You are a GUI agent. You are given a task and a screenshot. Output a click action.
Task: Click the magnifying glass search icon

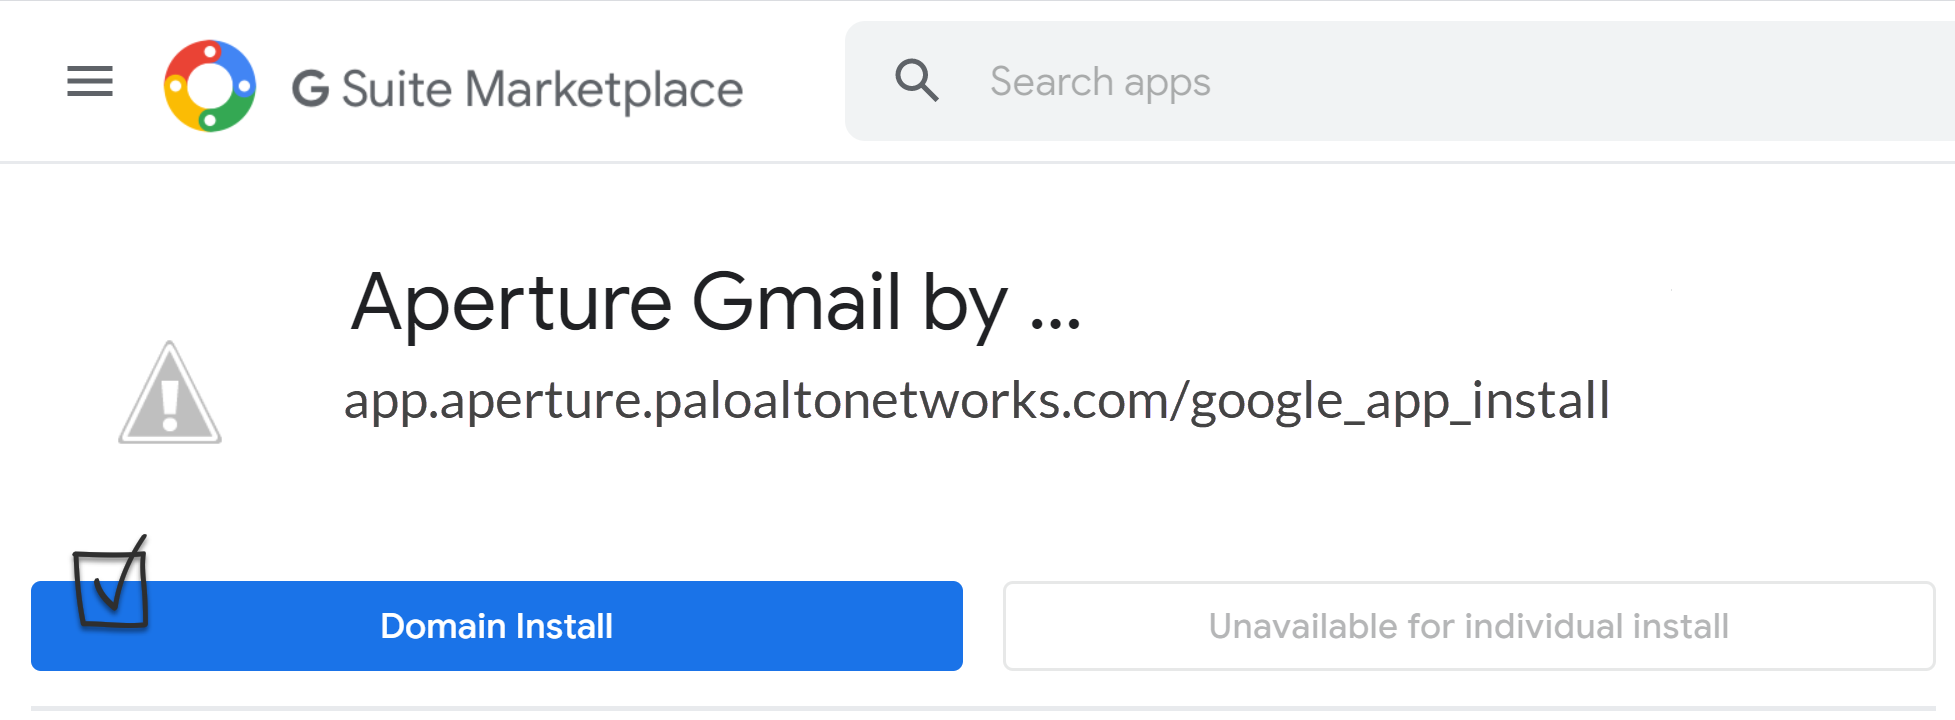pyautogui.click(x=916, y=80)
